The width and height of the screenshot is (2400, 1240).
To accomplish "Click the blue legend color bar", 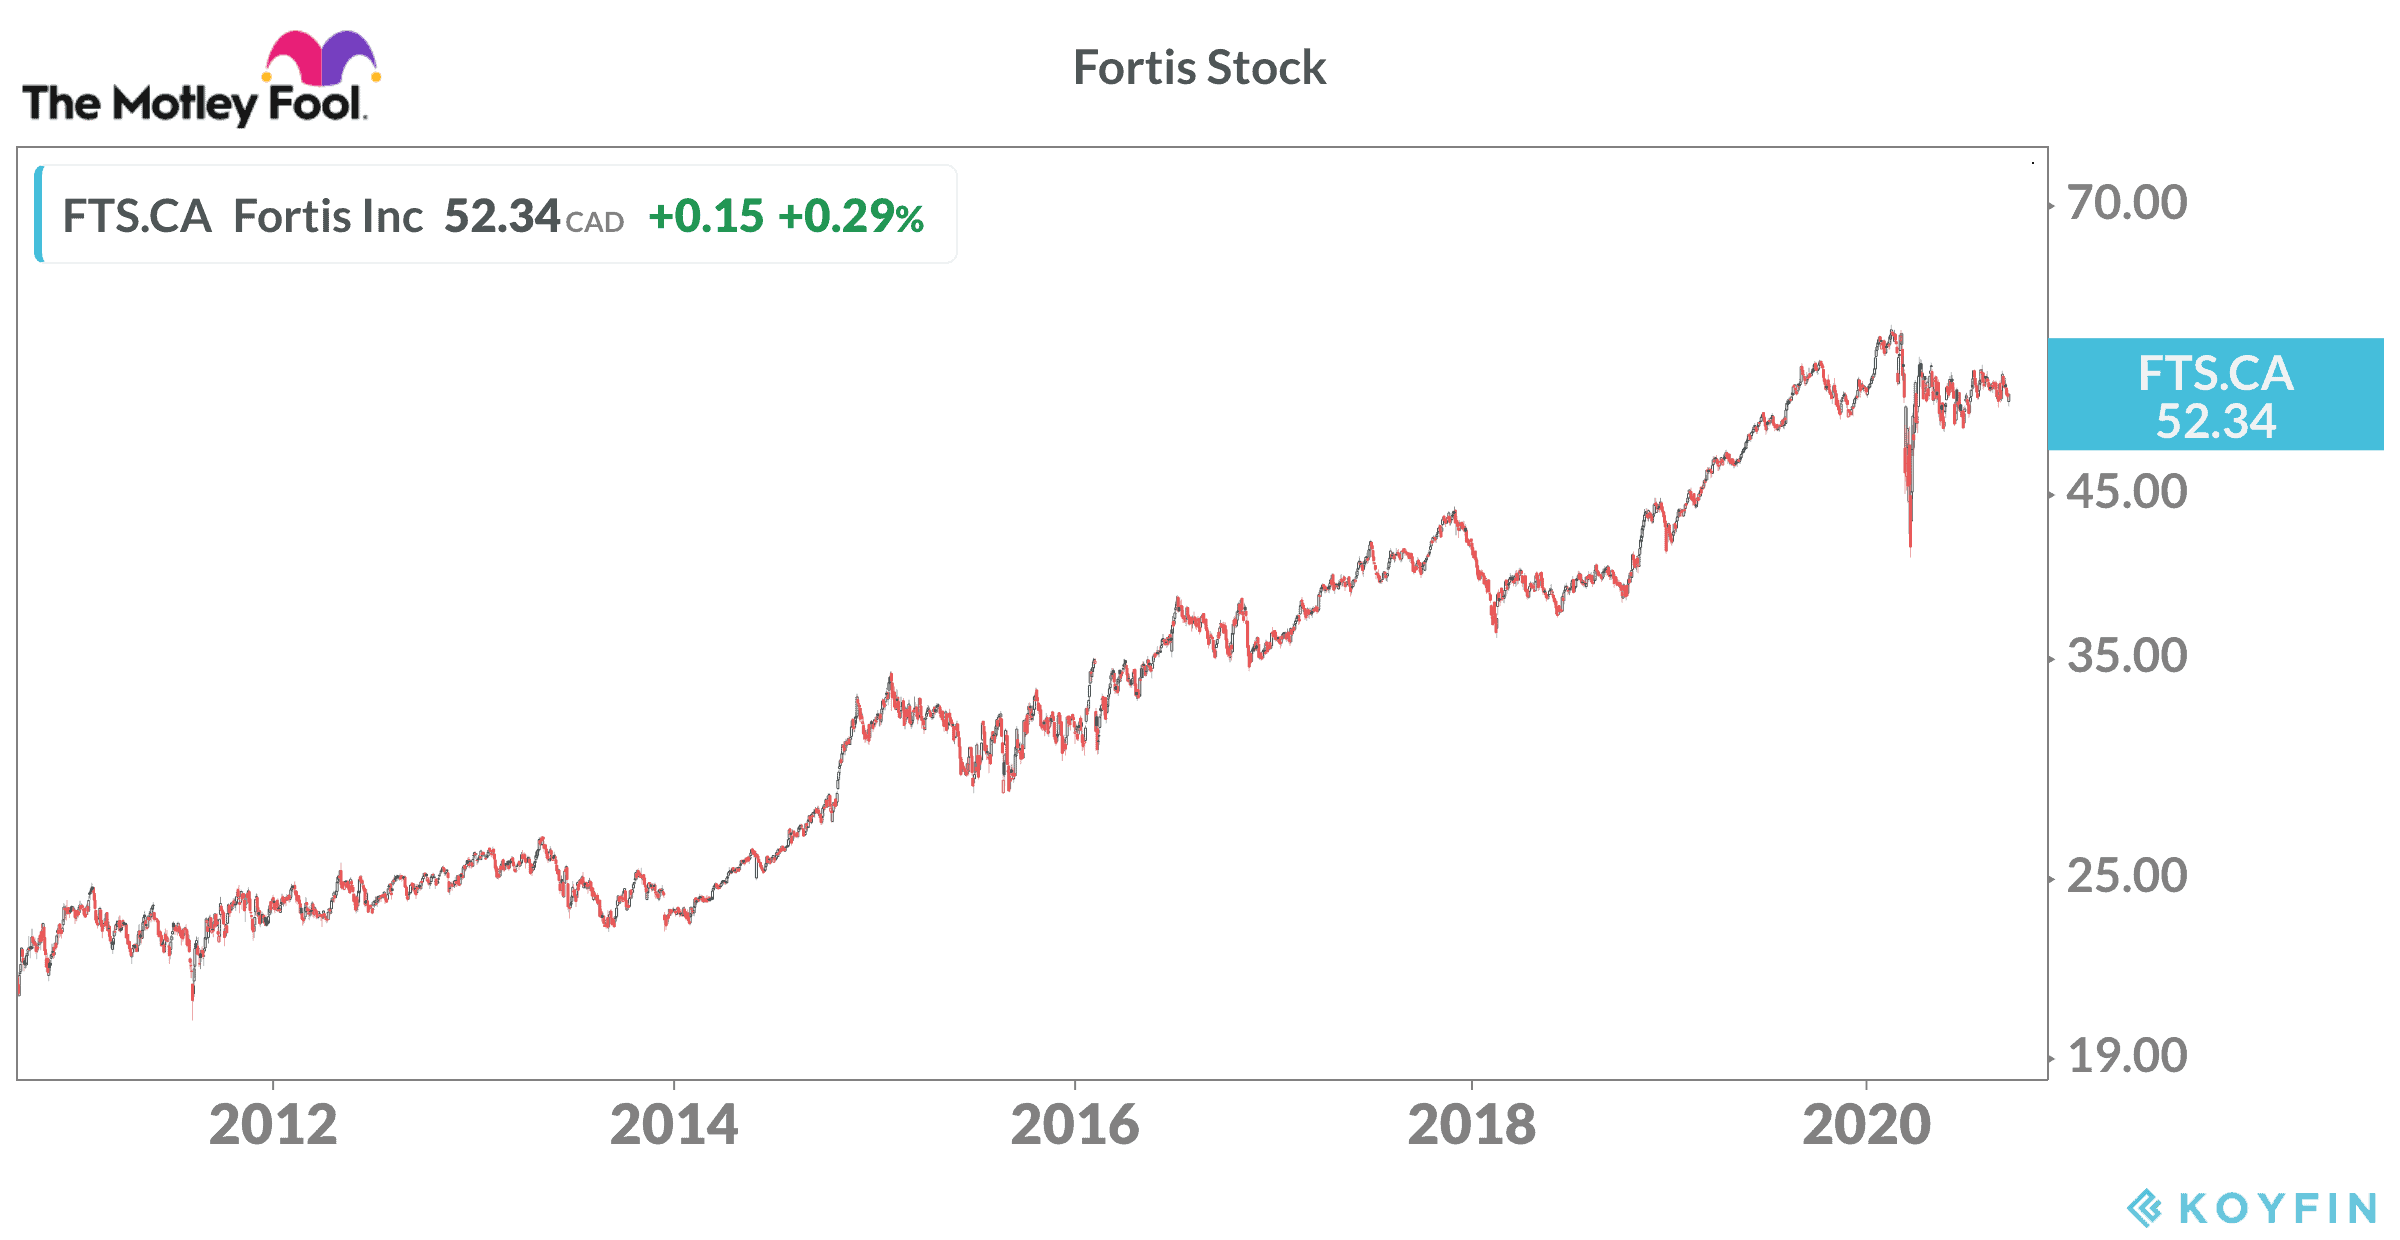I will tap(39, 214).
